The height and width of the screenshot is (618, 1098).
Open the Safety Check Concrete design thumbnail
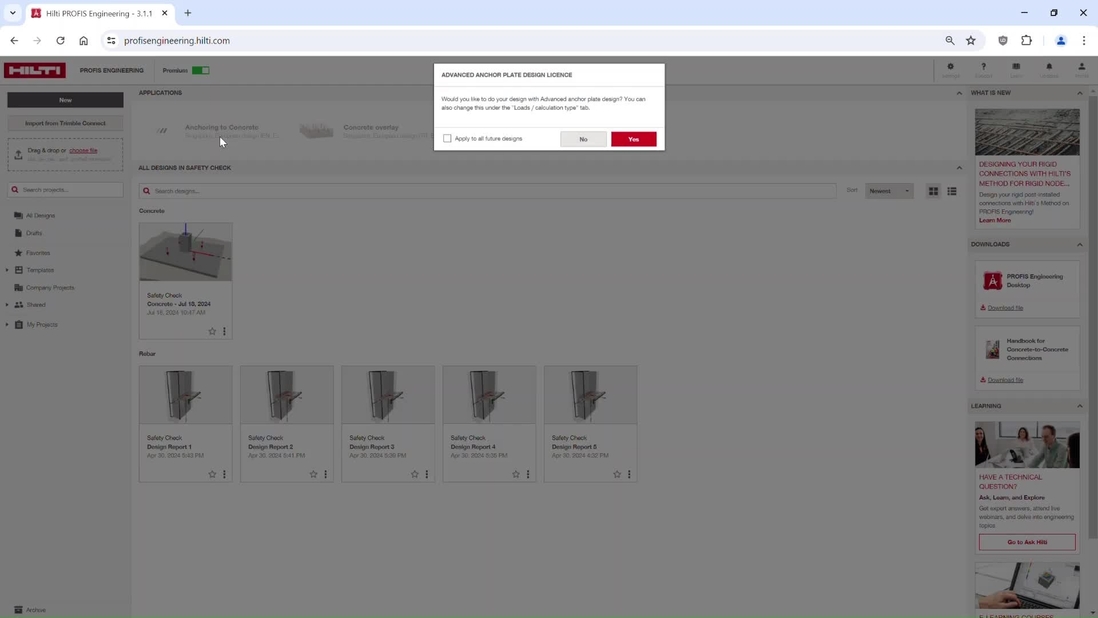186,251
